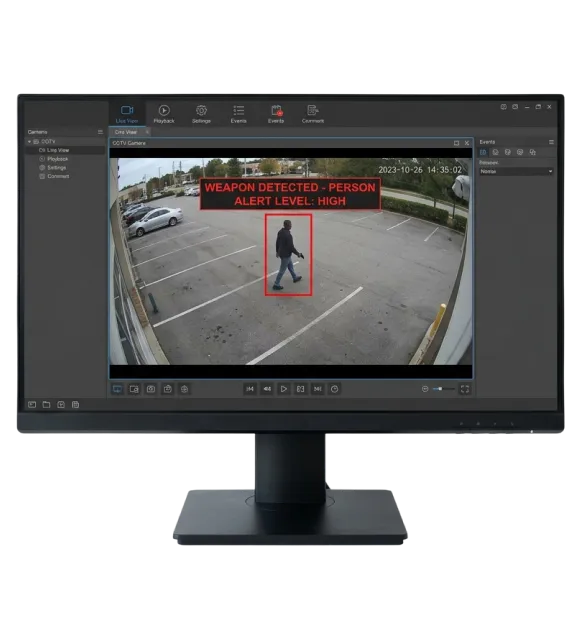This screenshot has width=578, height=622.
Task: Skip to next clip
Action: click(x=317, y=389)
